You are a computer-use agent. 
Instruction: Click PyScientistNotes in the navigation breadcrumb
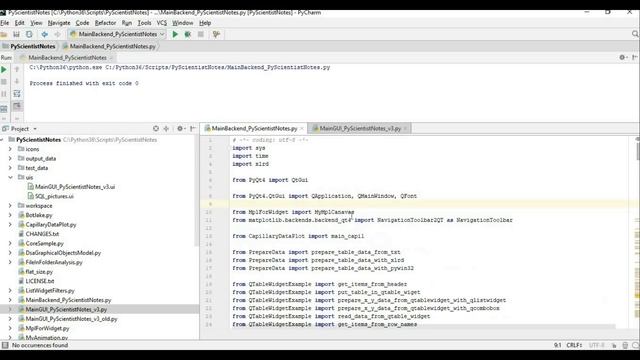click(x=33, y=47)
